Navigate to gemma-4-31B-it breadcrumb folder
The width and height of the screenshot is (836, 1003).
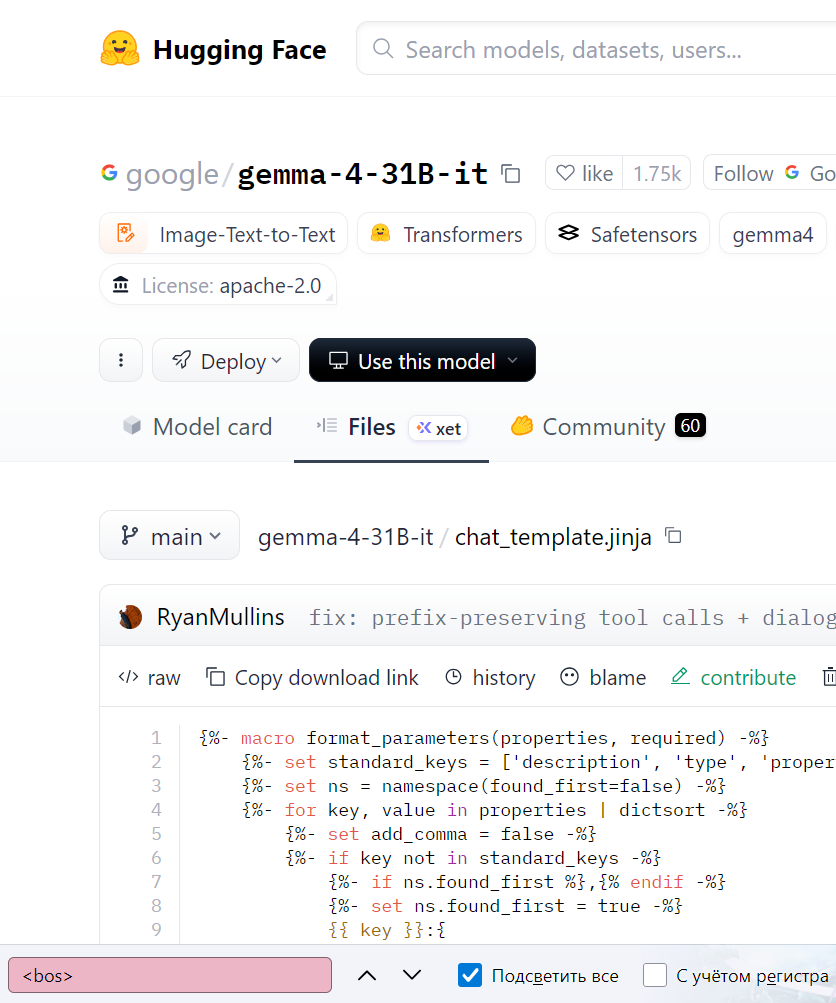(345, 537)
